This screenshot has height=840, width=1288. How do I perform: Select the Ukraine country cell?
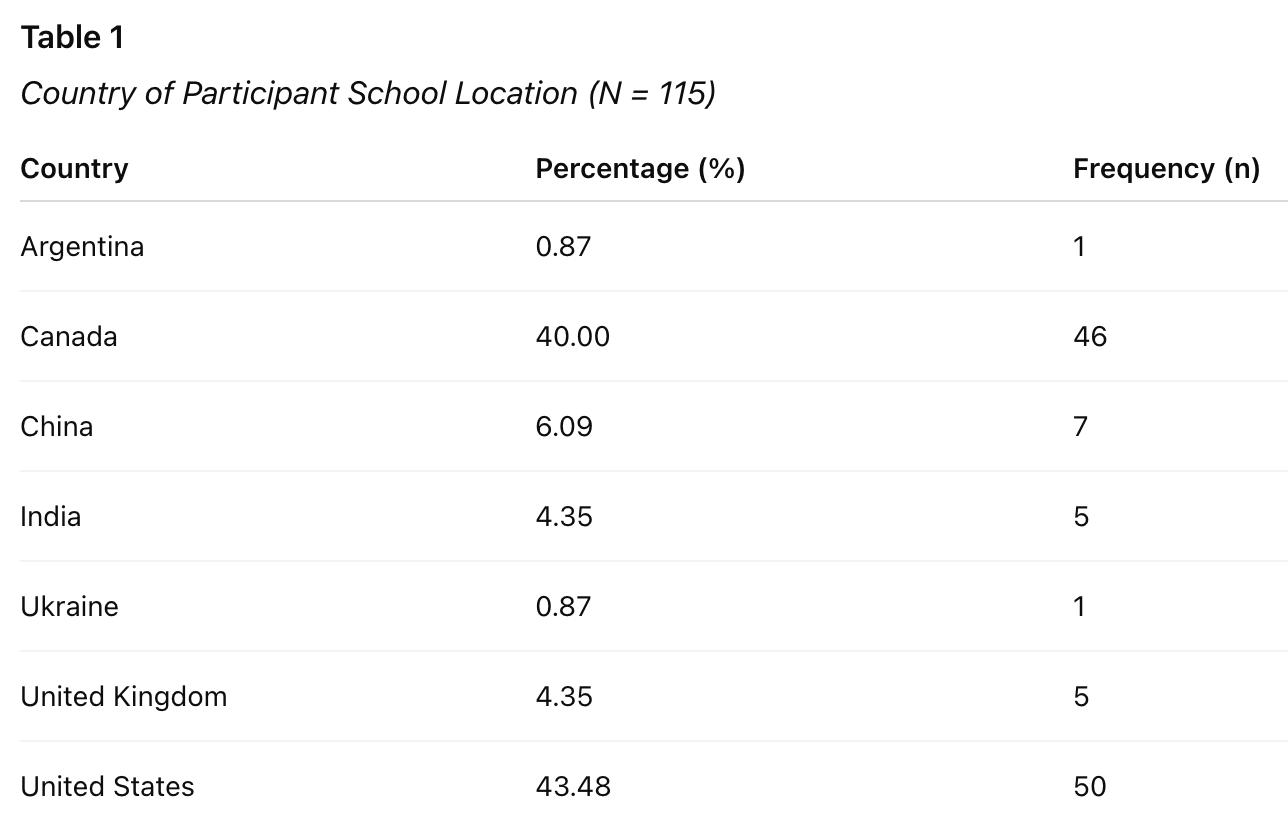69,606
